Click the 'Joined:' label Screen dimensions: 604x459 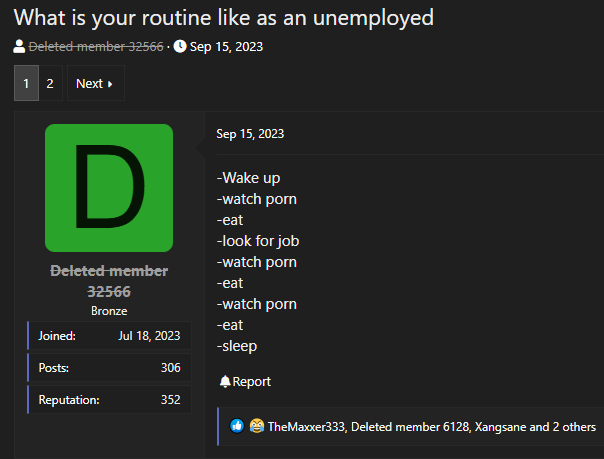coord(57,336)
